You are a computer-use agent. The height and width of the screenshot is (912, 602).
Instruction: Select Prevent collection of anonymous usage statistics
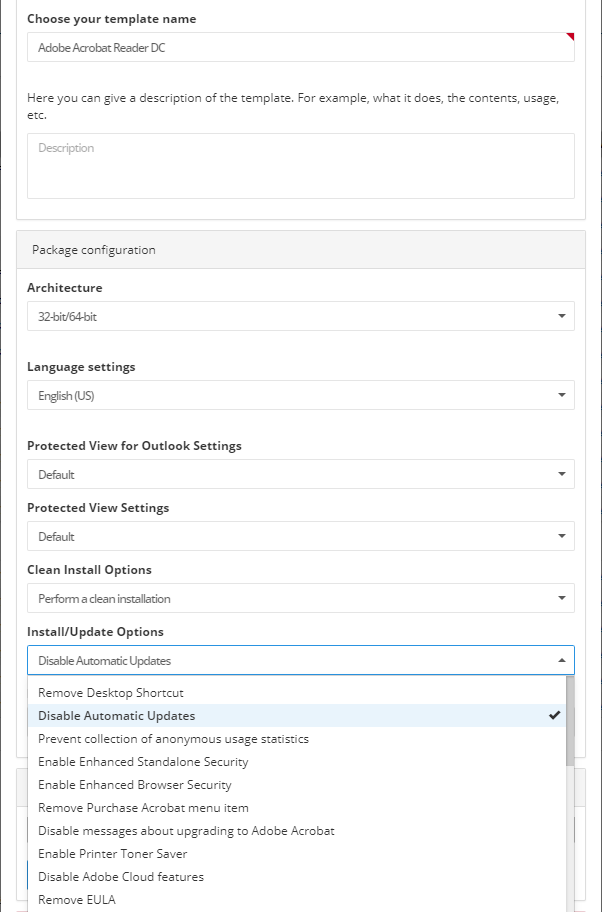click(297, 739)
